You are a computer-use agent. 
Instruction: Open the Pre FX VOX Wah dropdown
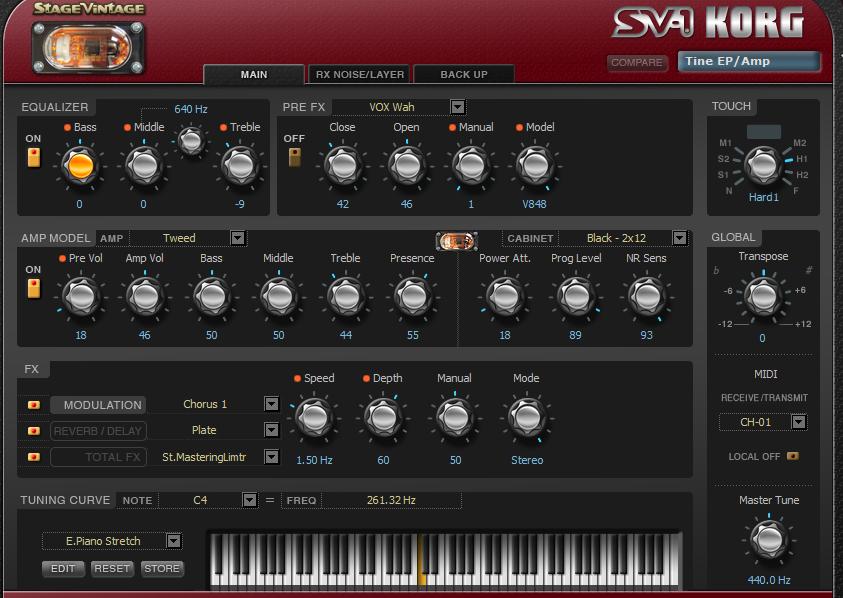(x=458, y=107)
